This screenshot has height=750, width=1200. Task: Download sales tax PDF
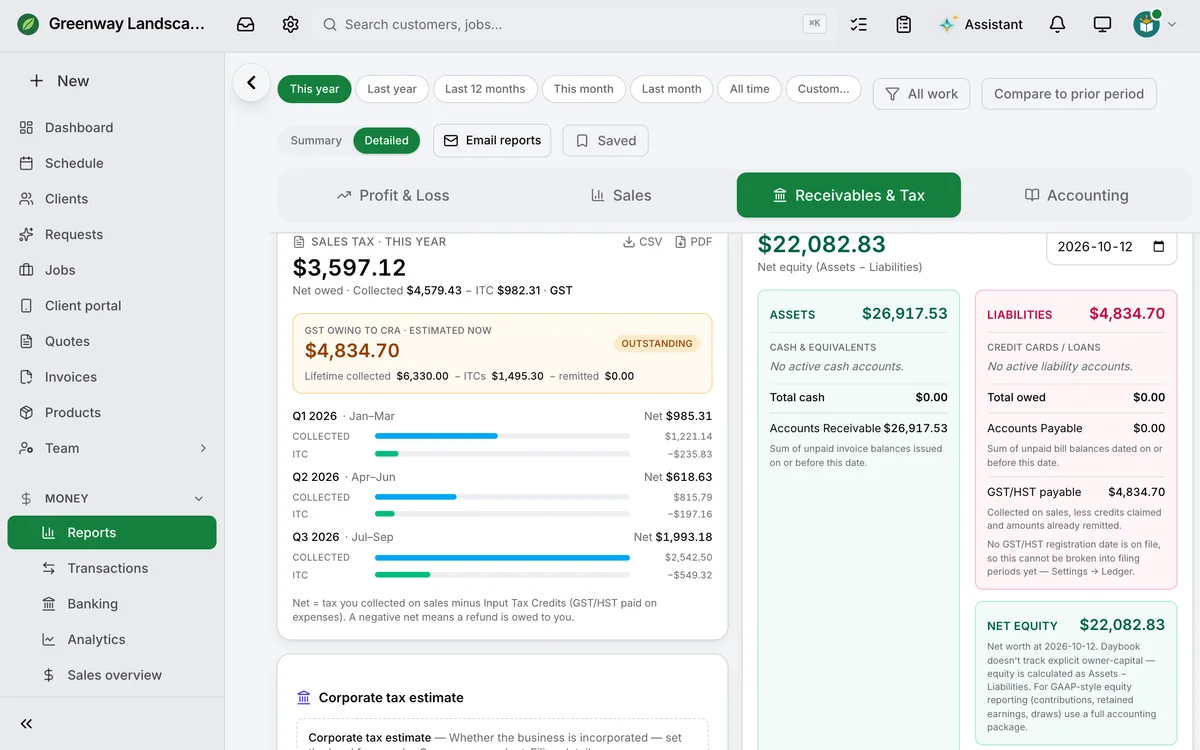pos(694,241)
